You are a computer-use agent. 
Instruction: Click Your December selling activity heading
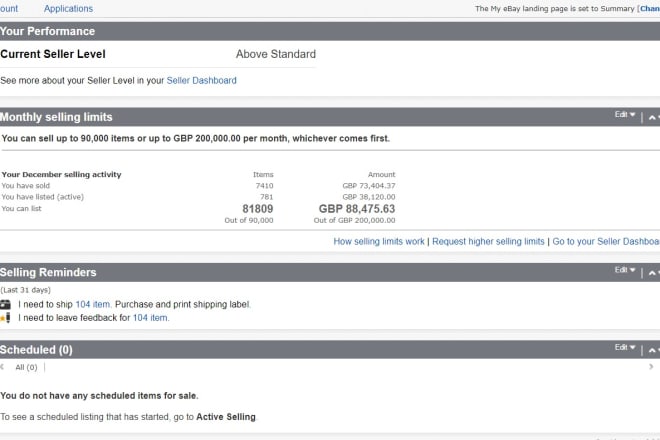click(x=61, y=174)
